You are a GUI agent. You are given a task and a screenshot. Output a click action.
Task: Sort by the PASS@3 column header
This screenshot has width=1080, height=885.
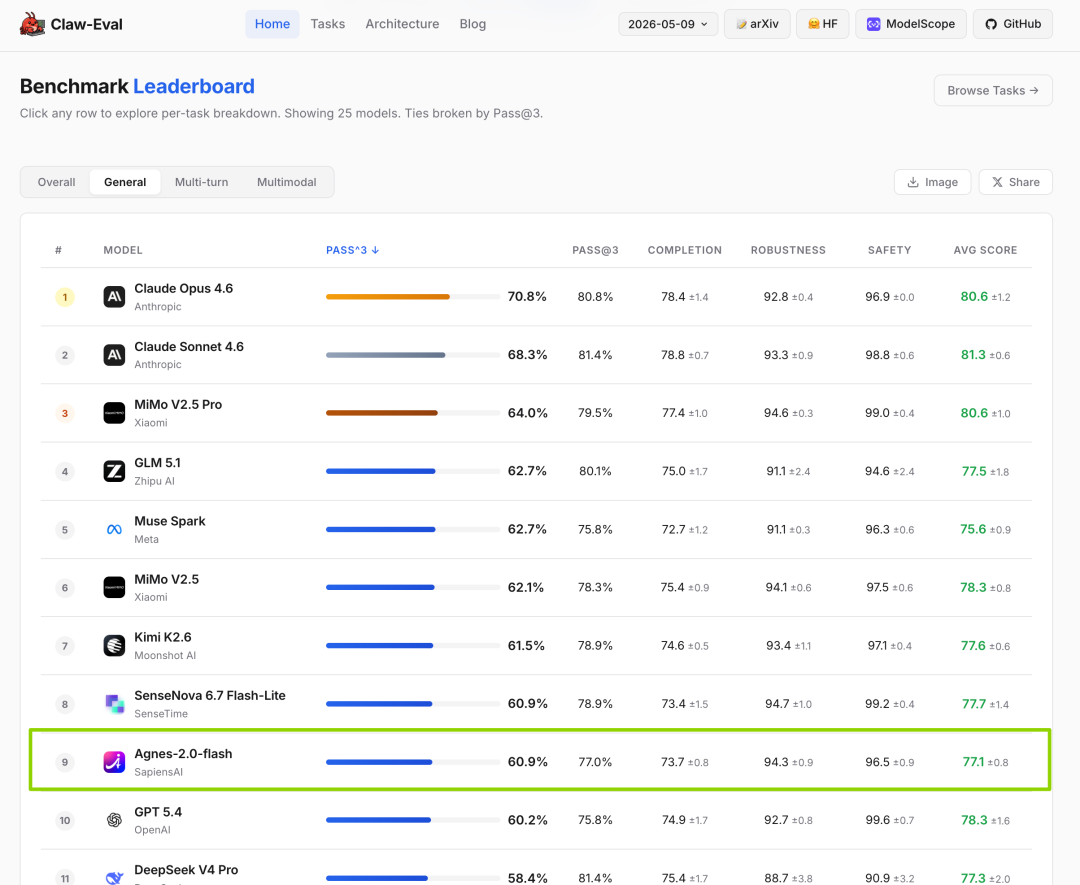point(595,250)
